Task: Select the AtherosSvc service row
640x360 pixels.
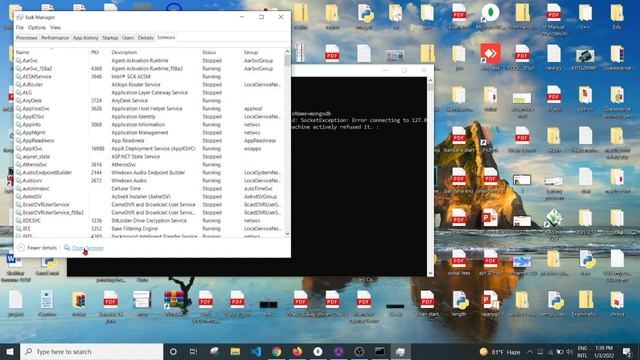Action: 149,164
